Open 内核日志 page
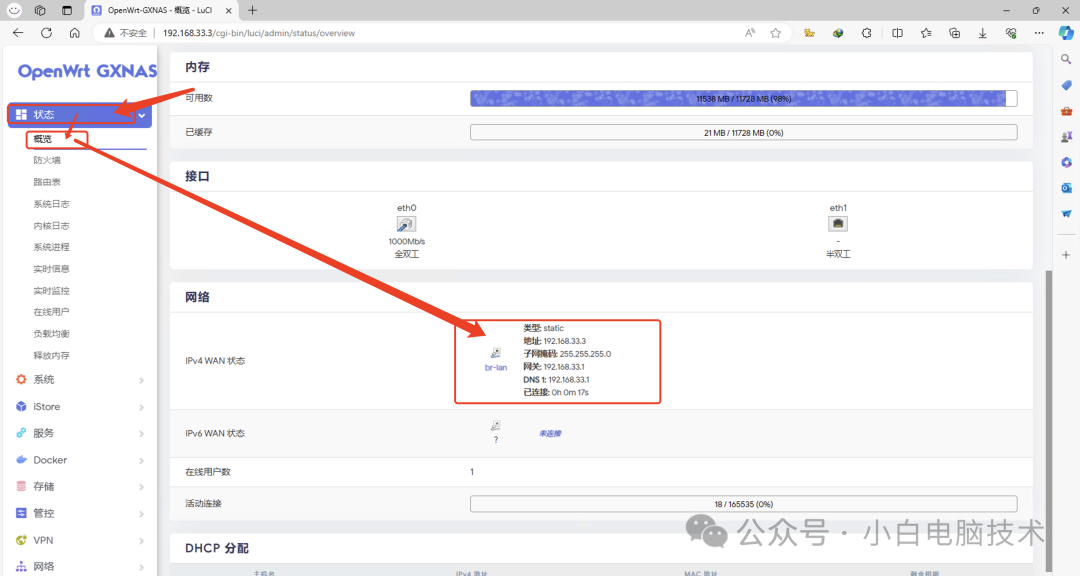The width and height of the screenshot is (1080, 576). pyautogui.click(x=52, y=225)
